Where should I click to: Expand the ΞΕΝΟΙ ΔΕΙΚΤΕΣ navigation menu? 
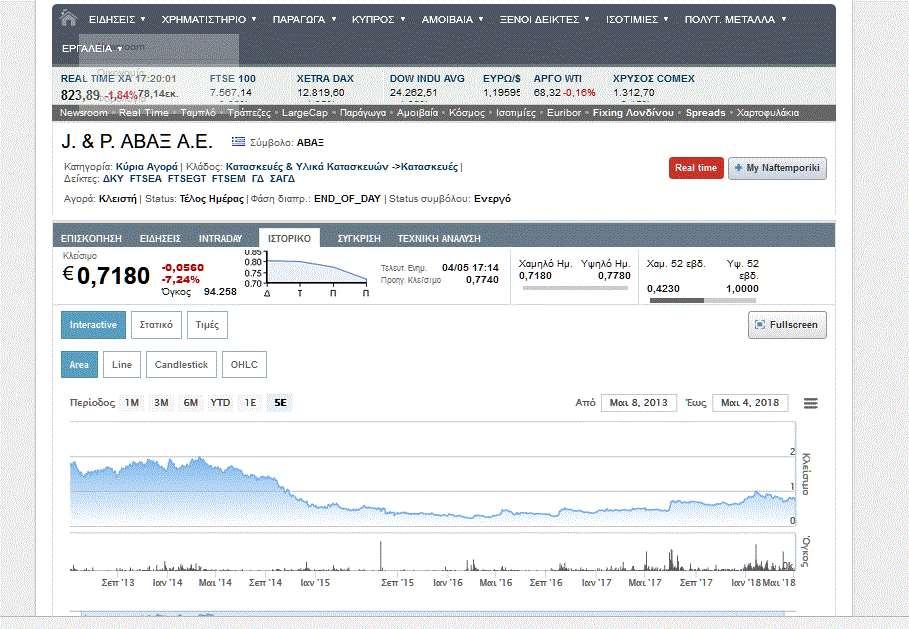544,19
